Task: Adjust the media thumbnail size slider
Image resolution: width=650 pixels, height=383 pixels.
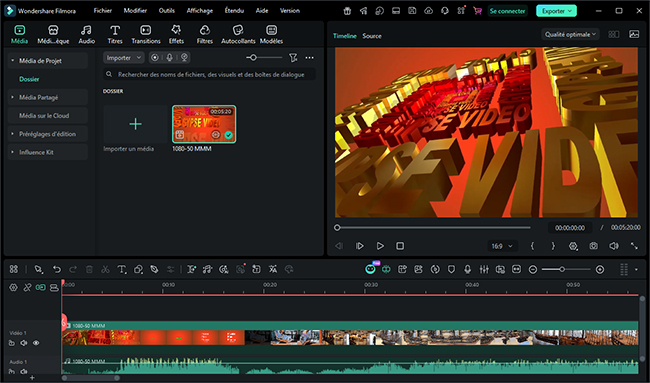Action: [x=264, y=58]
